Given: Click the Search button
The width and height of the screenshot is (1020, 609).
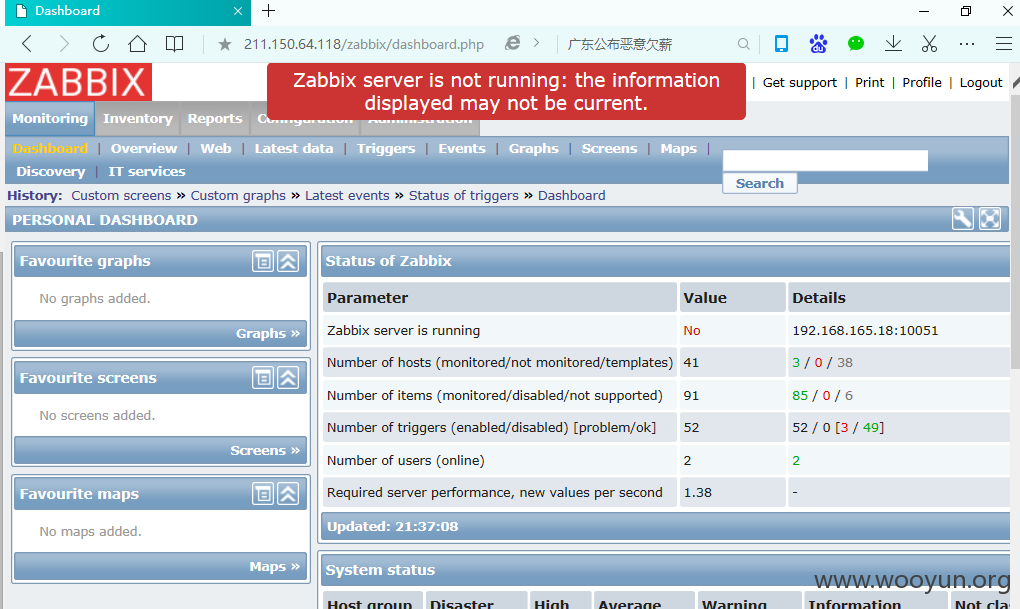Looking at the screenshot, I should (x=760, y=183).
